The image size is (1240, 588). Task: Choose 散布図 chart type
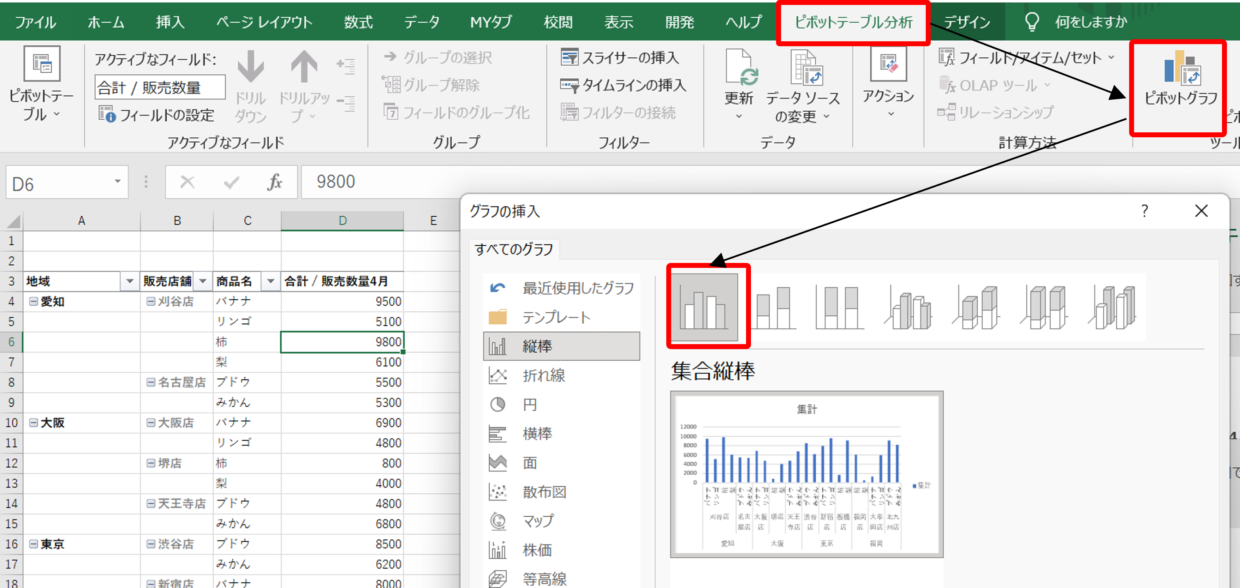[x=561, y=491]
